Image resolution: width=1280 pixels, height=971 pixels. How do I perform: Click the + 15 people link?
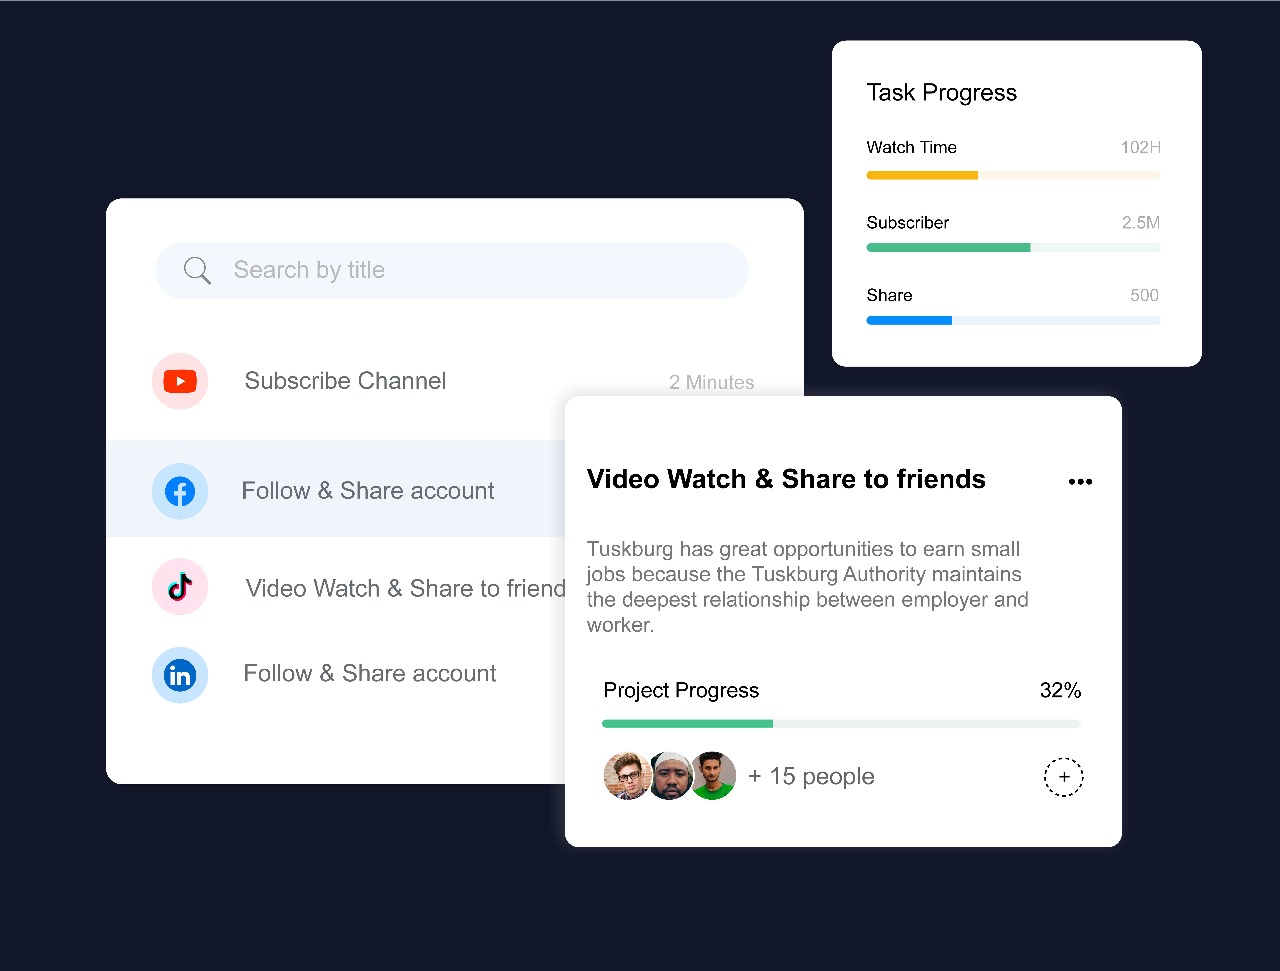(811, 776)
